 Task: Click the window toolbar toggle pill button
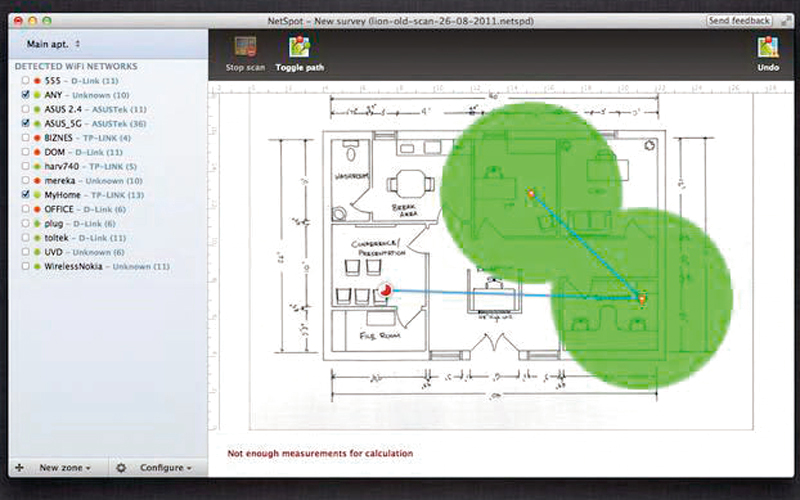click(784, 20)
